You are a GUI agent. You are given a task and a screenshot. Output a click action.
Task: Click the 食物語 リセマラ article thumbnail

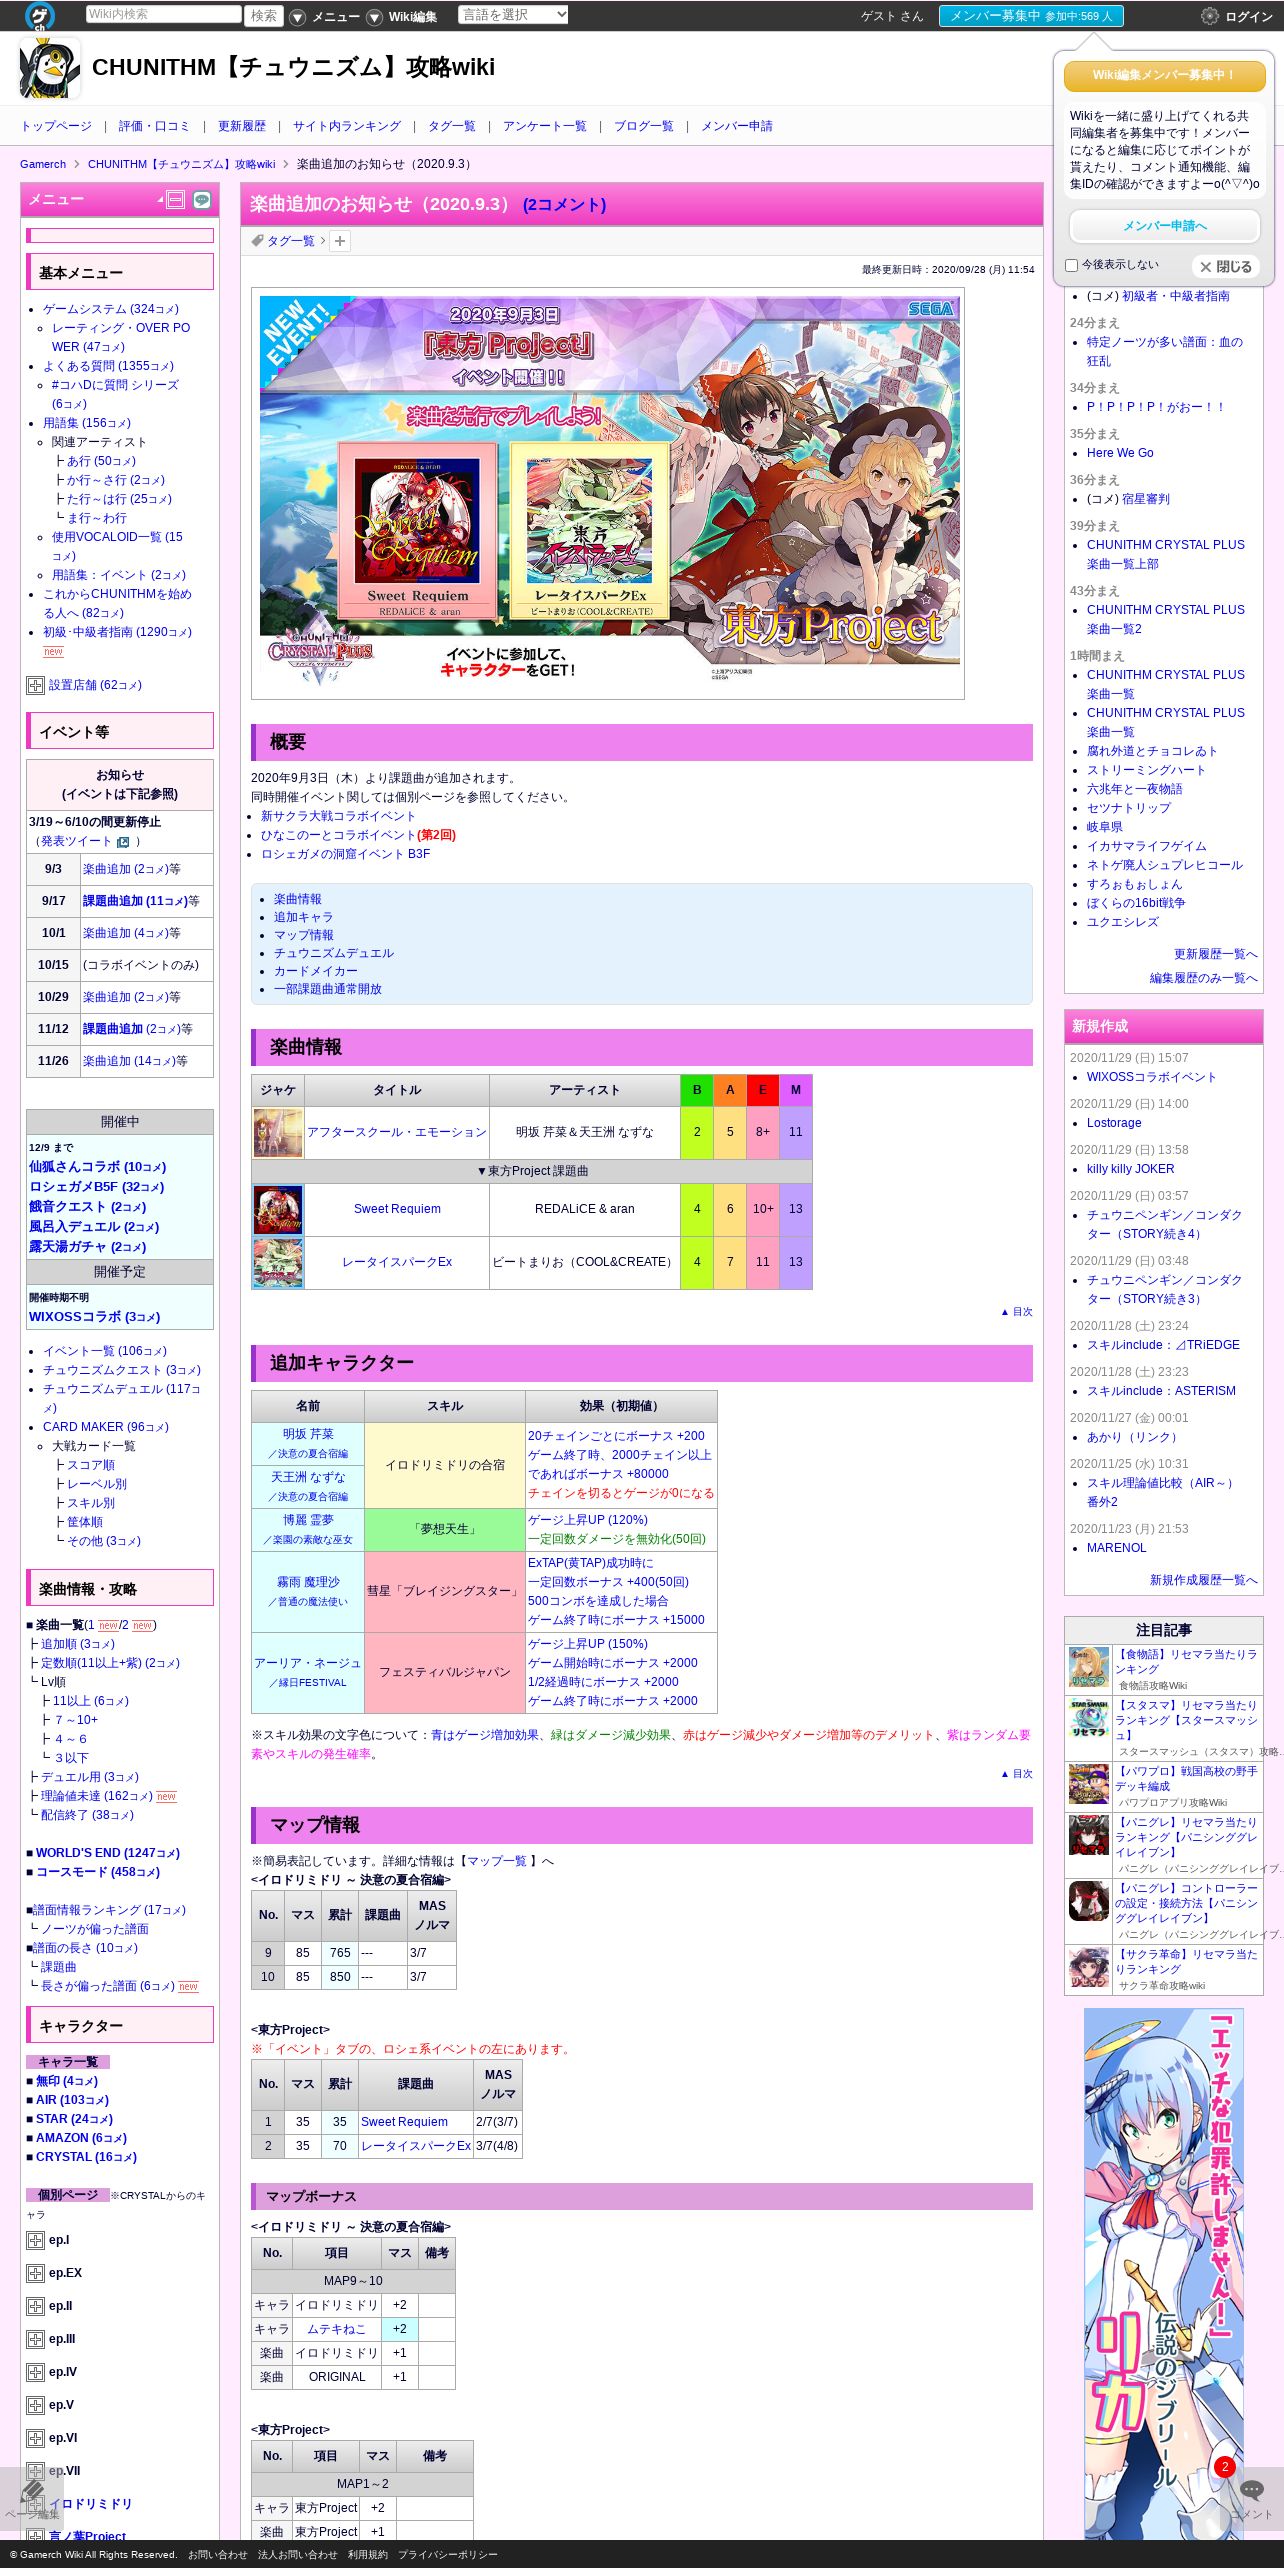1089,1668
